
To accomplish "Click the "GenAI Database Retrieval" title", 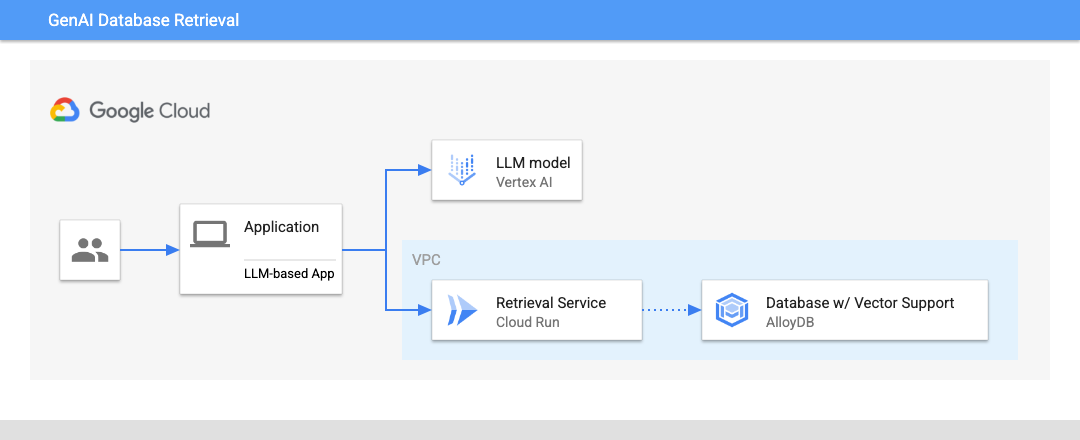I will tap(143, 20).
